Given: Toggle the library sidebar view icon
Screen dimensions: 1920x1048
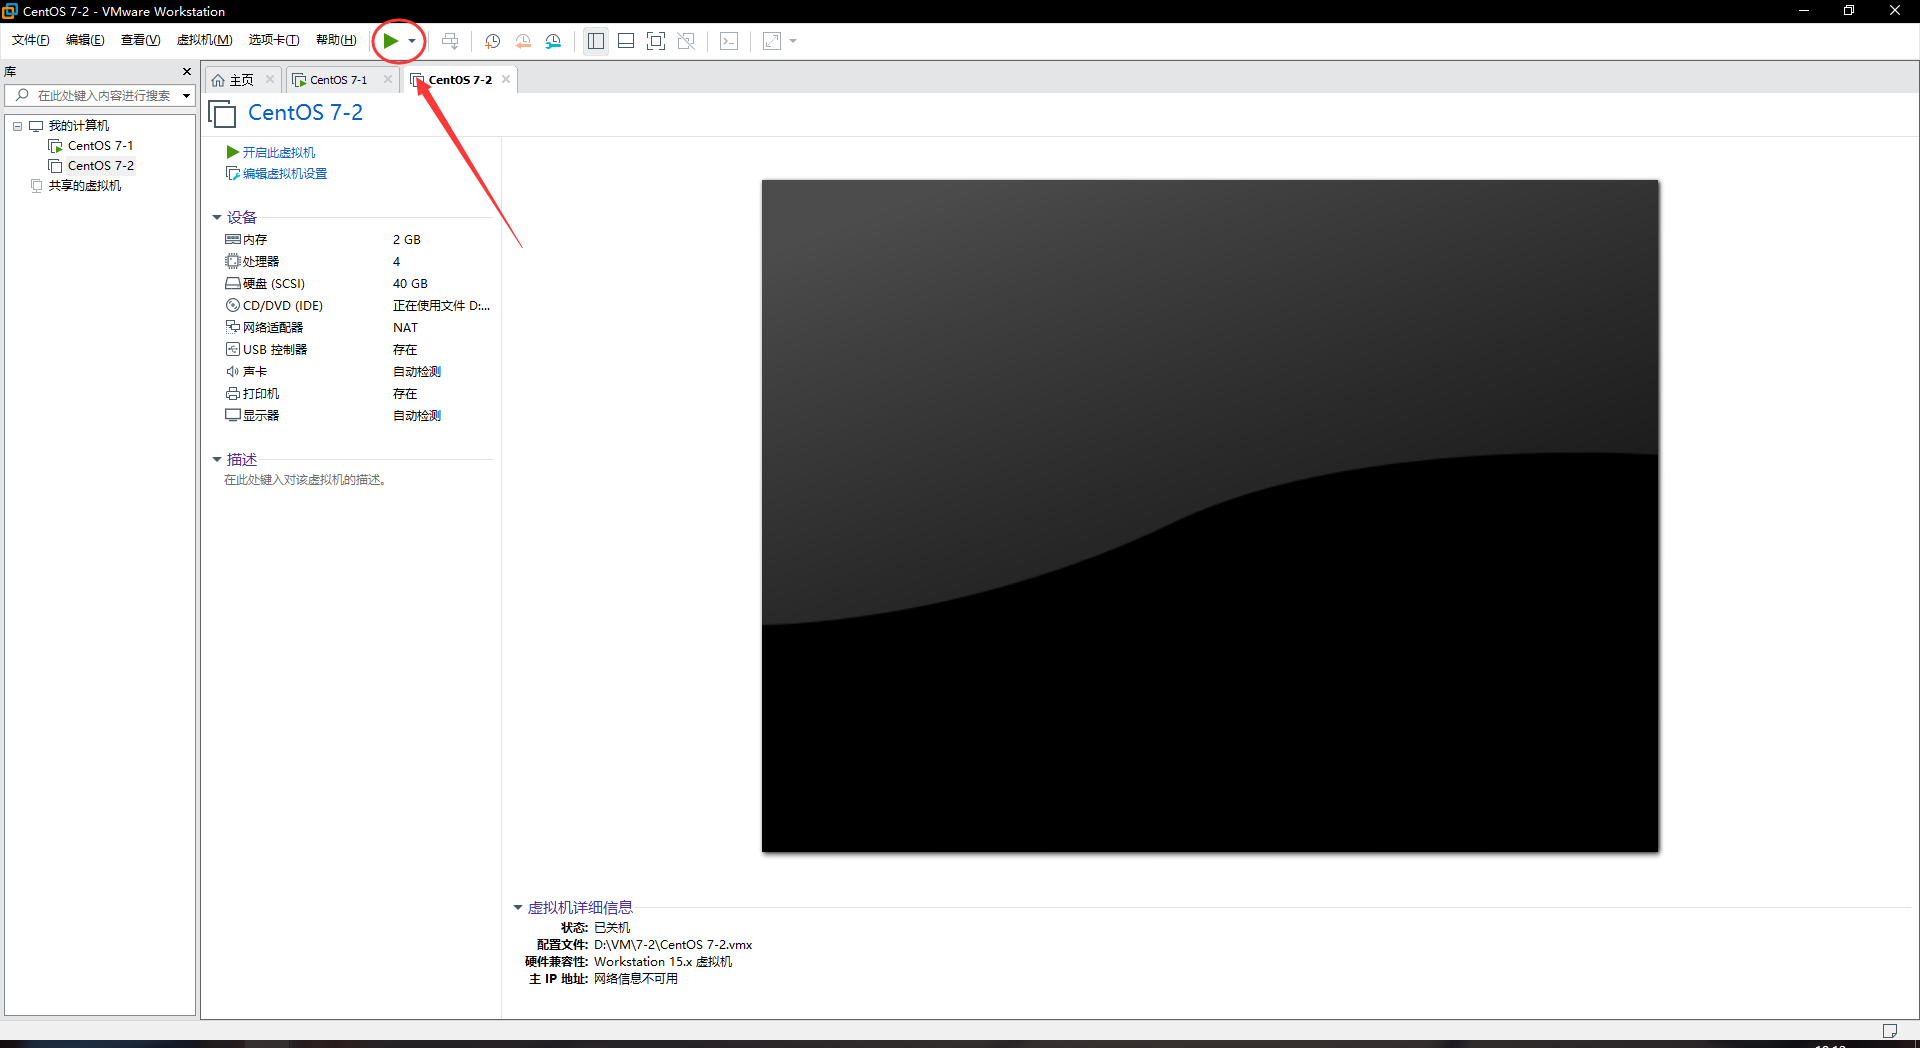Looking at the screenshot, I should 596,41.
